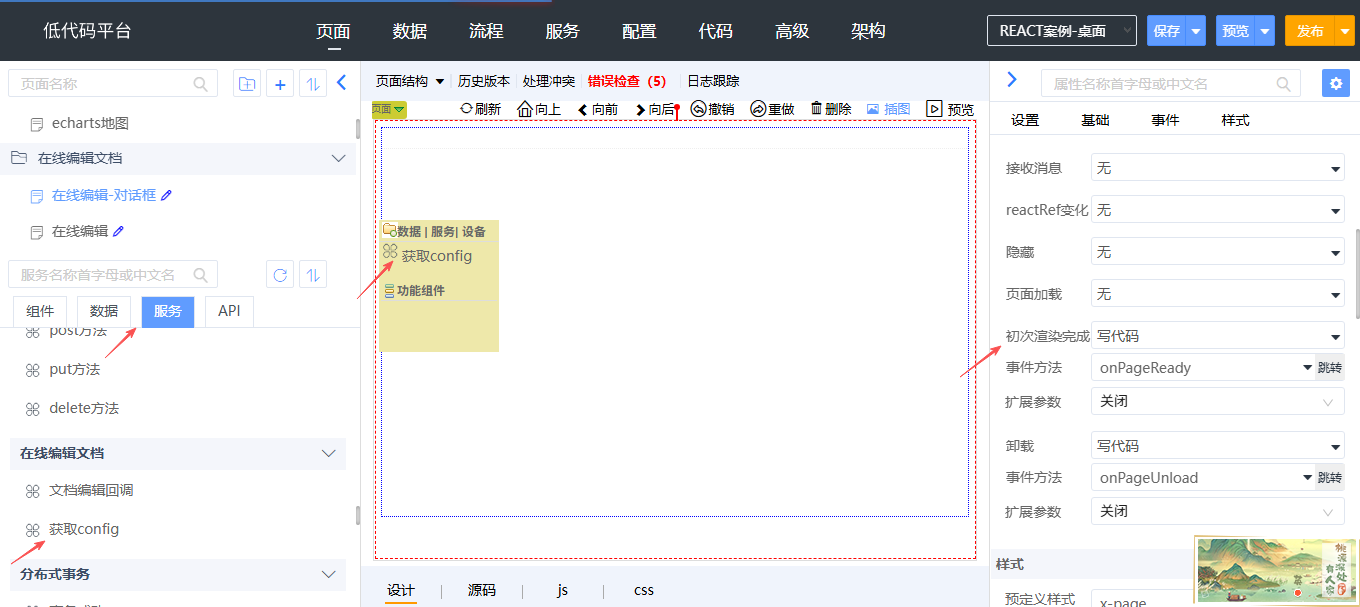This screenshot has width=1360, height=607.
Task: Open the properties settings gear icon
Action: click(1335, 83)
